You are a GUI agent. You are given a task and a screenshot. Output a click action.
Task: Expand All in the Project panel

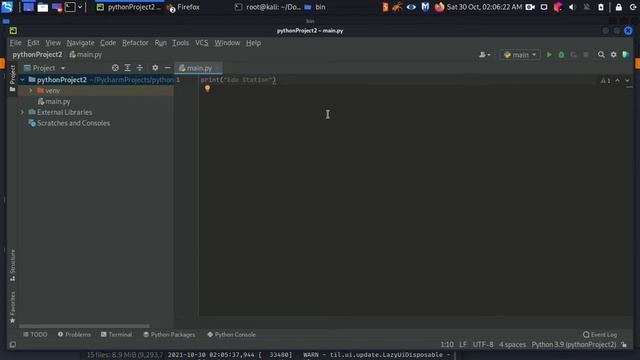point(127,68)
